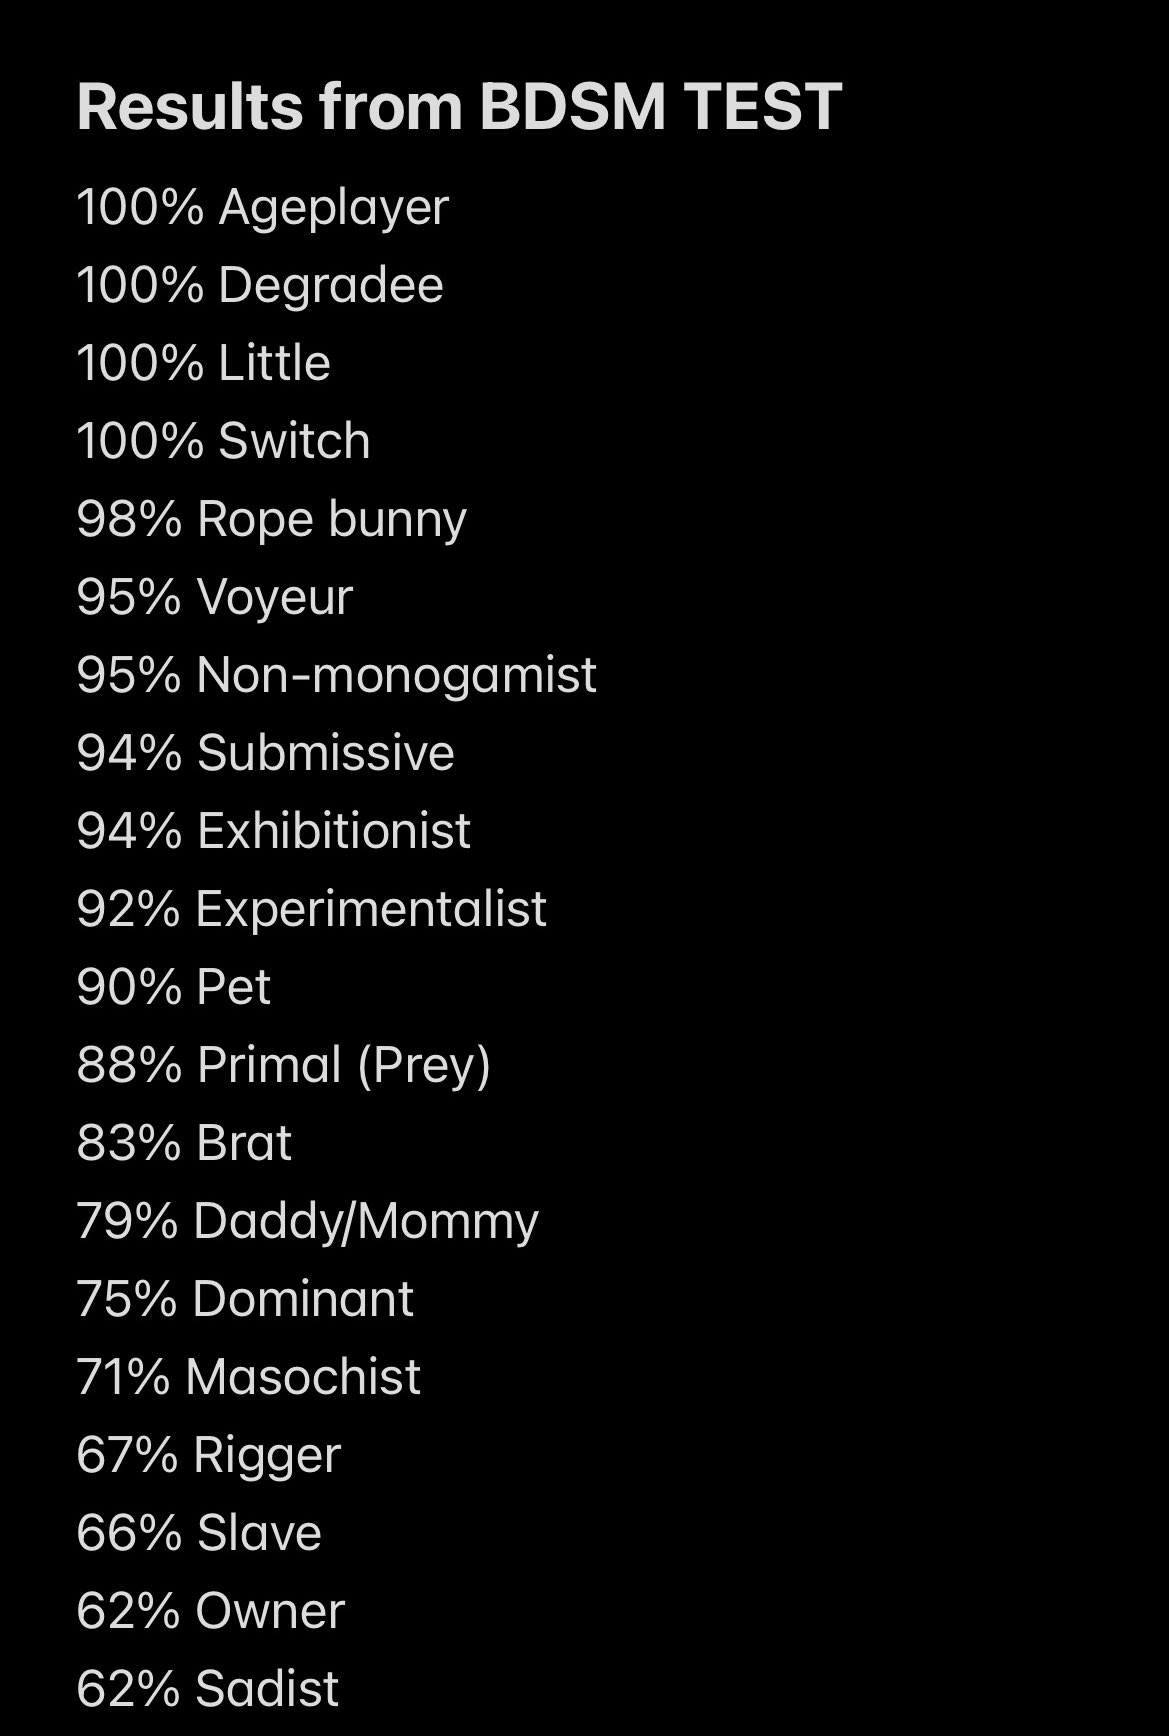Tap the "88% Primal (Prey)" result
Screen dimensions: 1169x1736
click(283, 1065)
